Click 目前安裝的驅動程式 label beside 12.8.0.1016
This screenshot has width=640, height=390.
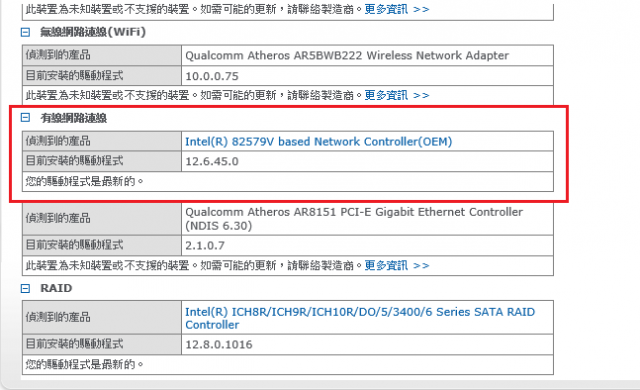pos(74,344)
